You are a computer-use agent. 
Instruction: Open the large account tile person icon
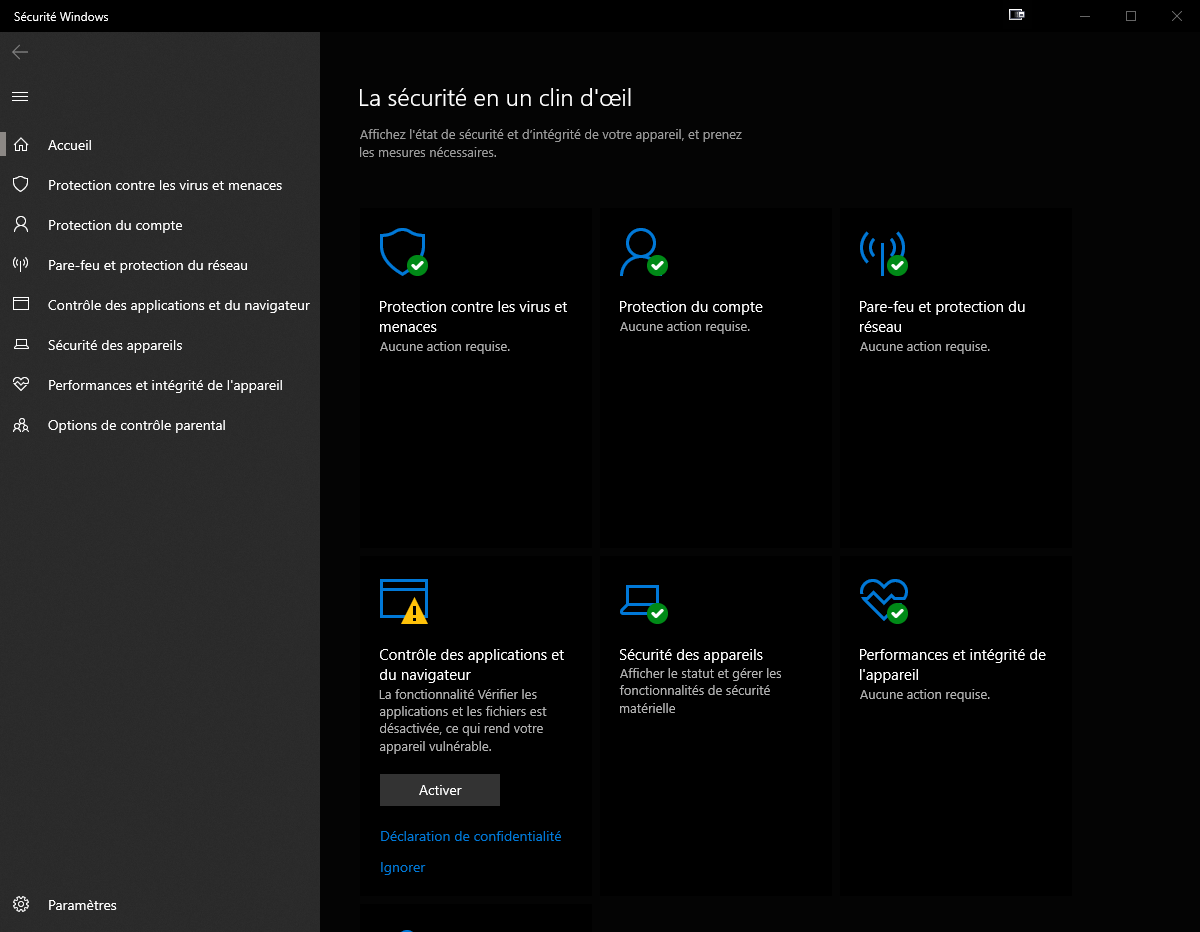643,252
